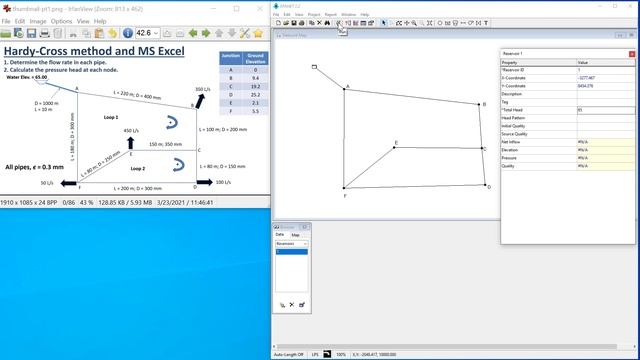Click the Total Head value field
The height and width of the screenshot is (360, 640).
tap(606, 110)
